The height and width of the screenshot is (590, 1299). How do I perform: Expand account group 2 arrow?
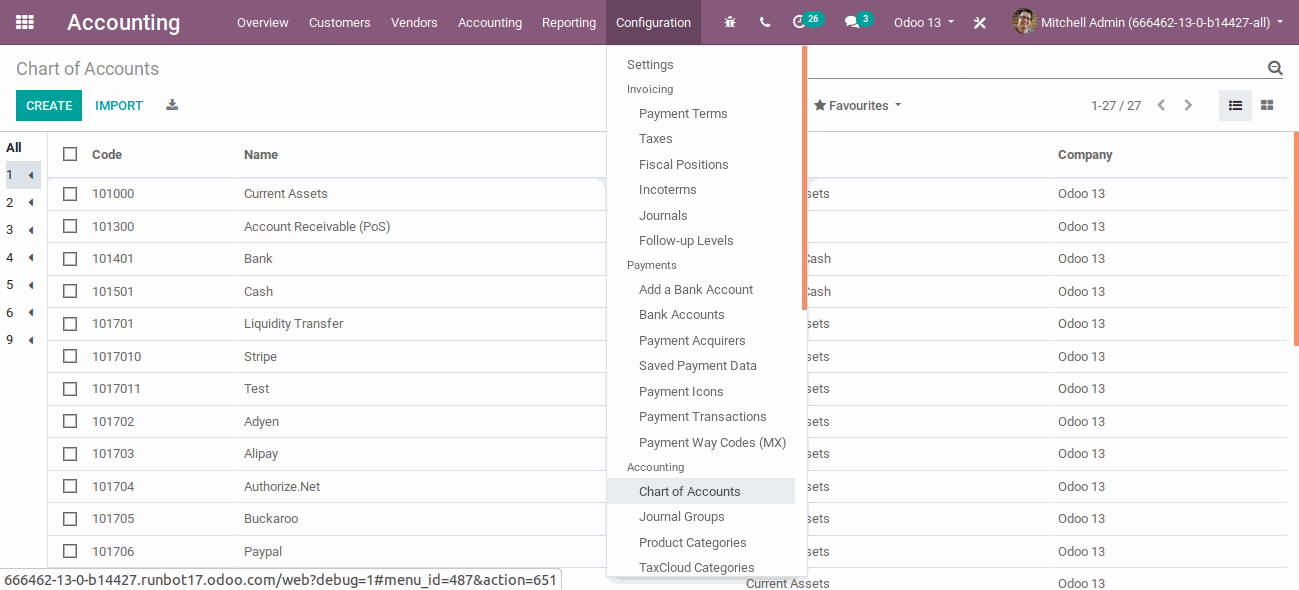(x=31, y=203)
